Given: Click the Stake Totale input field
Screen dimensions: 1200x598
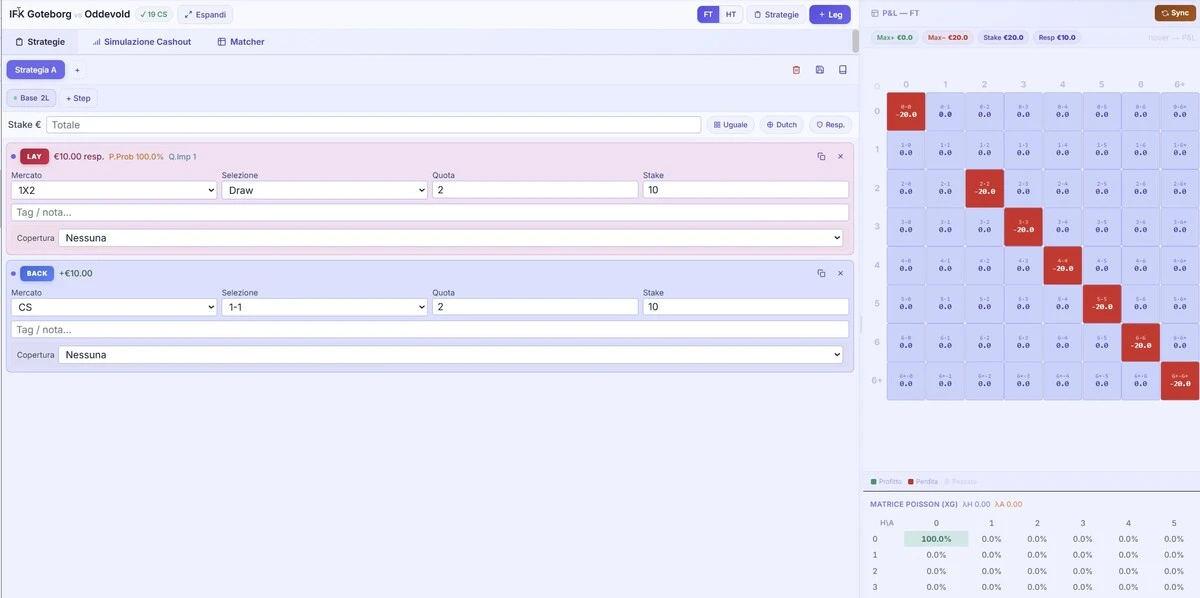Looking at the screenshot, I should [x=373, y=125].
